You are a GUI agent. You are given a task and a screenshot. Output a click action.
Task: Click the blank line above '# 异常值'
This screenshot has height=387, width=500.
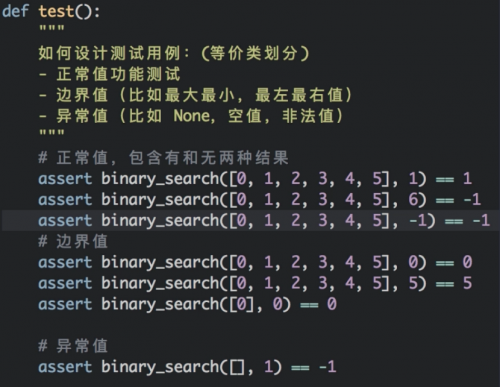[x=250, y=325]
